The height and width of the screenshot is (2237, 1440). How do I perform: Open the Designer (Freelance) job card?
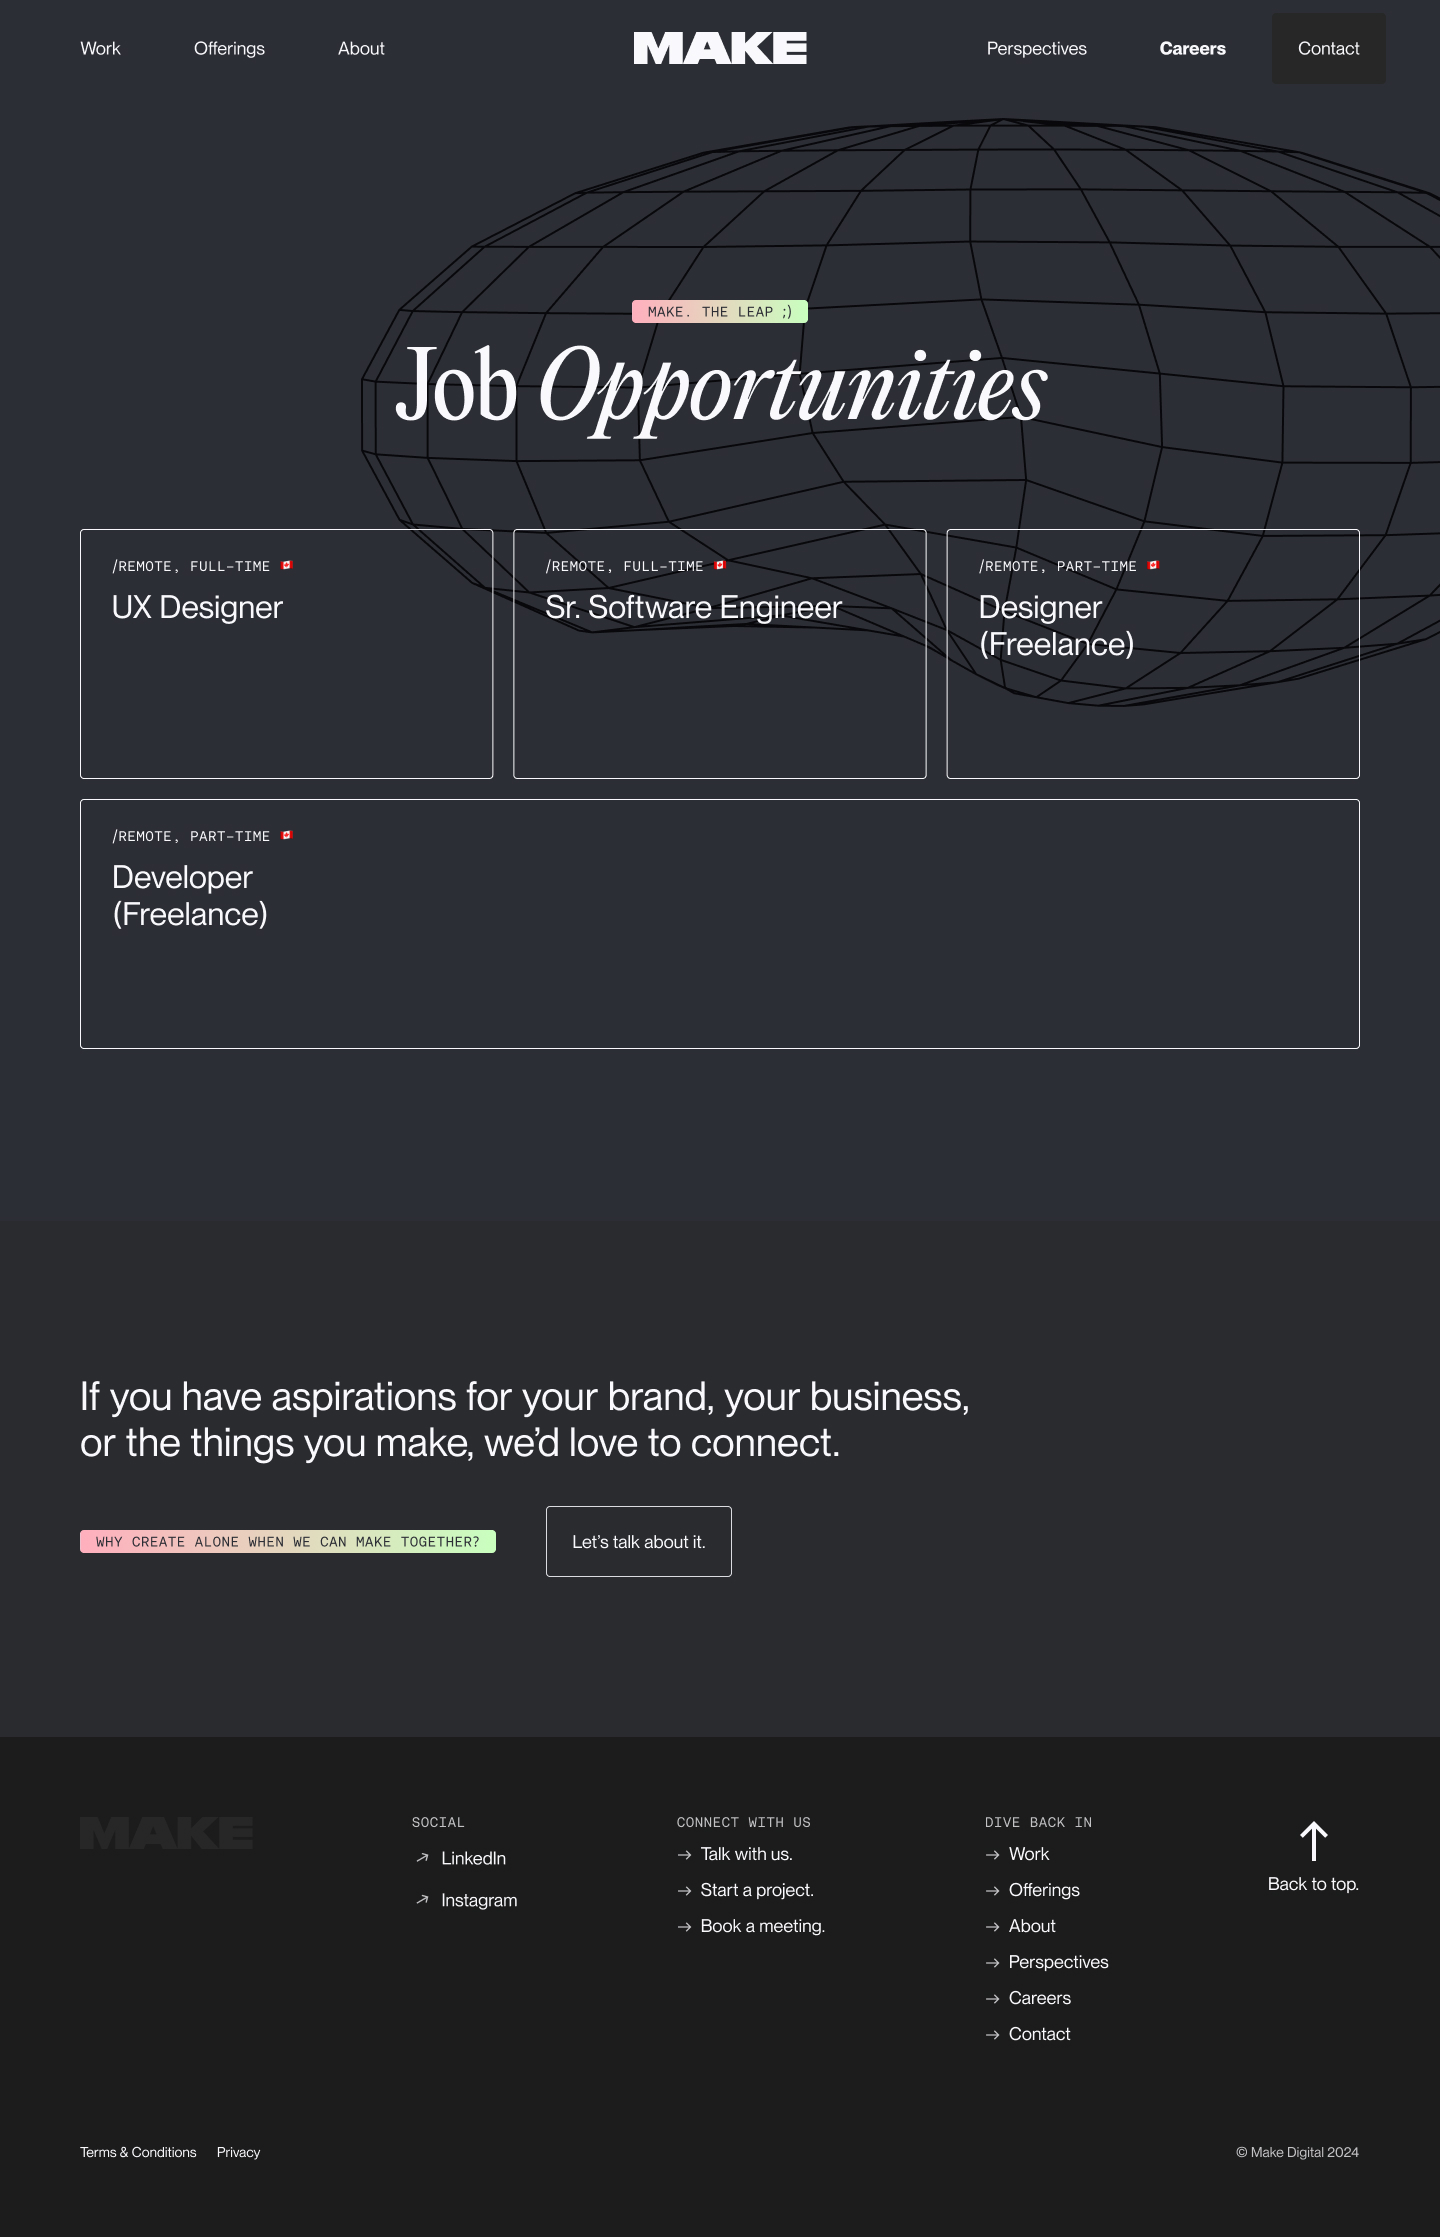[1152, 654]
